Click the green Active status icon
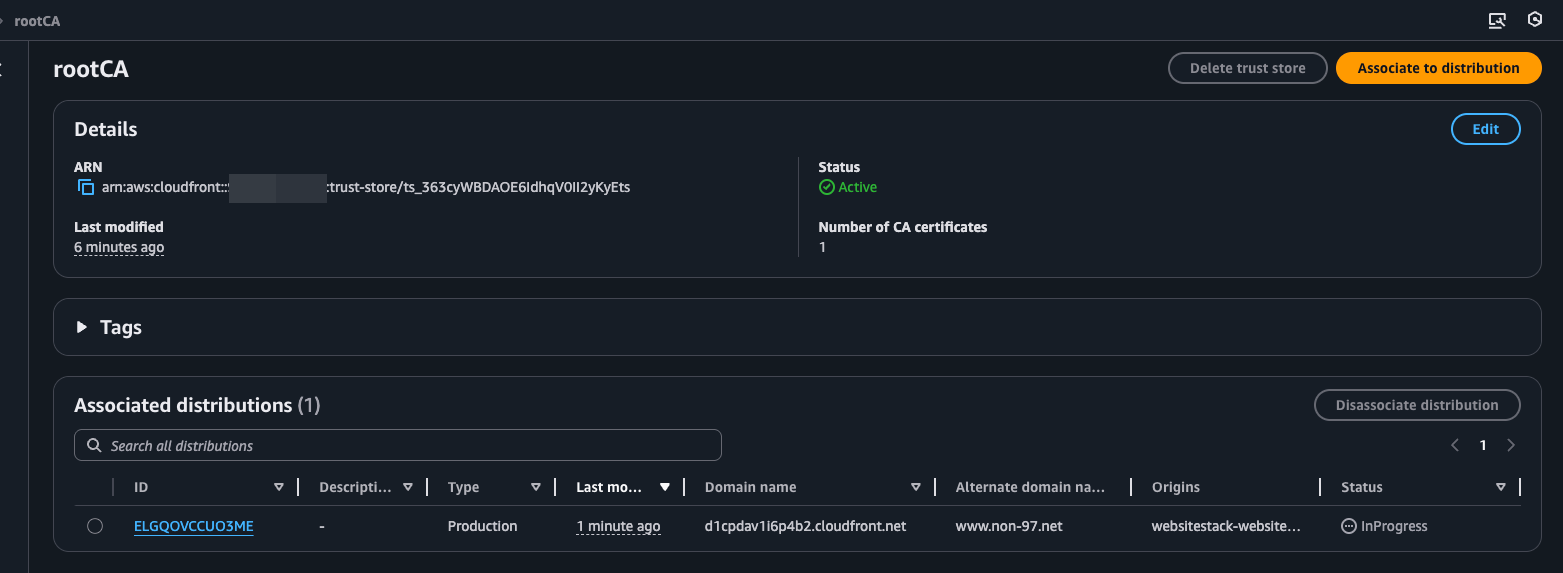This screenshot has height=573, width=1563. [826, 188]
